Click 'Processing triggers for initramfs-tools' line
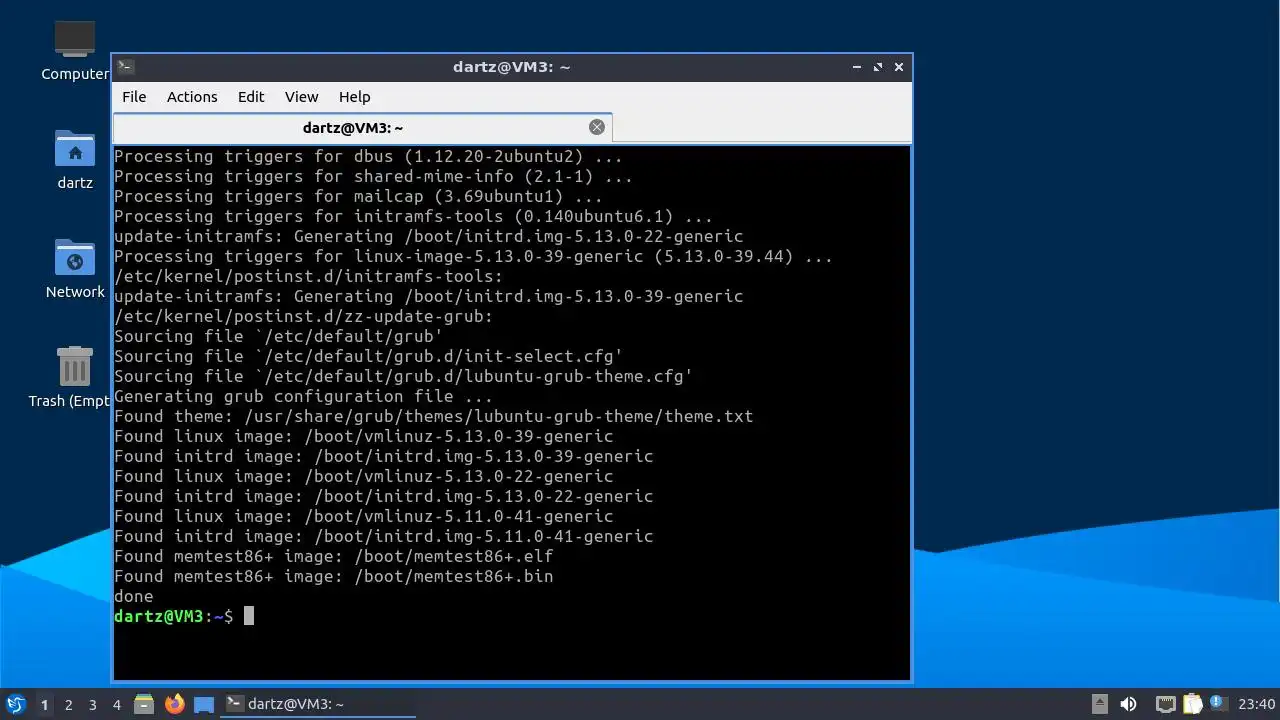The image size is (1280, 720). [413, 216]
